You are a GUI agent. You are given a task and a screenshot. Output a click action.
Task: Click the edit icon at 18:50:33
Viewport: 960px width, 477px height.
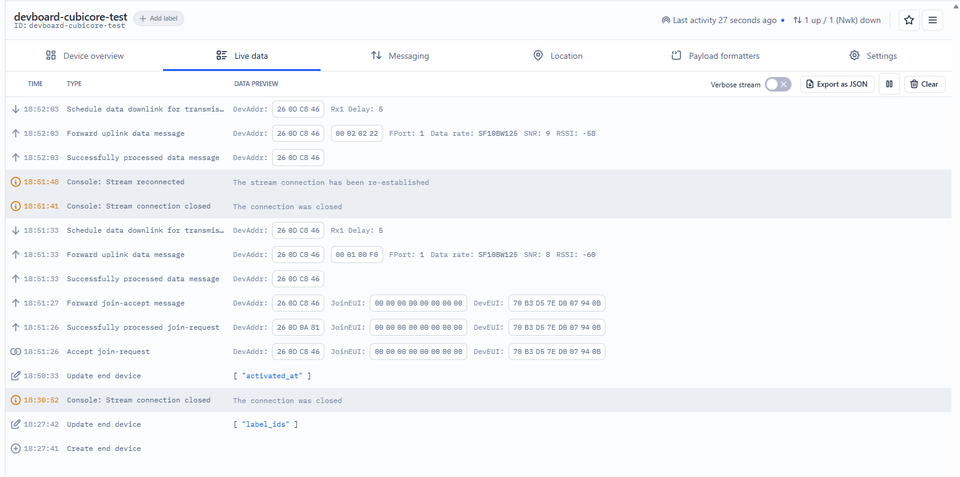click(16, 376)
